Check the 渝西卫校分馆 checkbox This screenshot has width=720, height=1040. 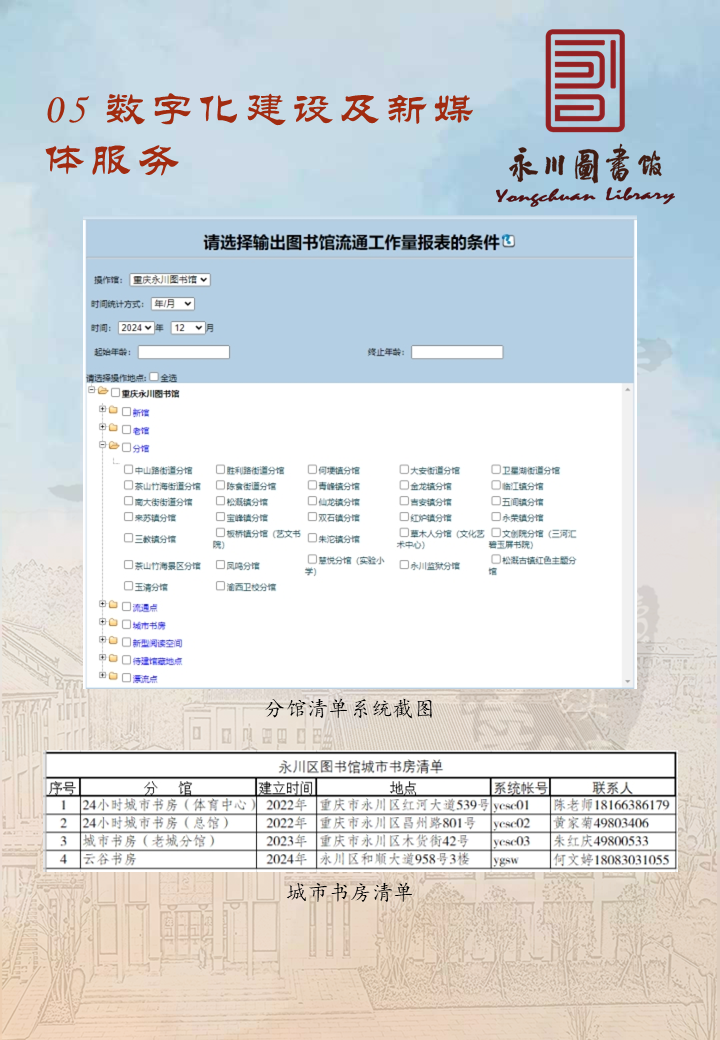[220, 586]
